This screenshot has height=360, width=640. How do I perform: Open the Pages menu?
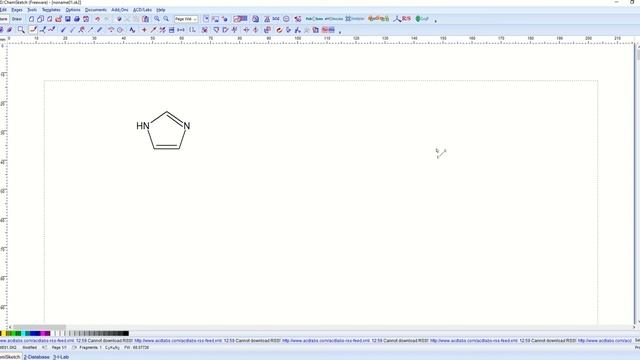coord(17,9)
